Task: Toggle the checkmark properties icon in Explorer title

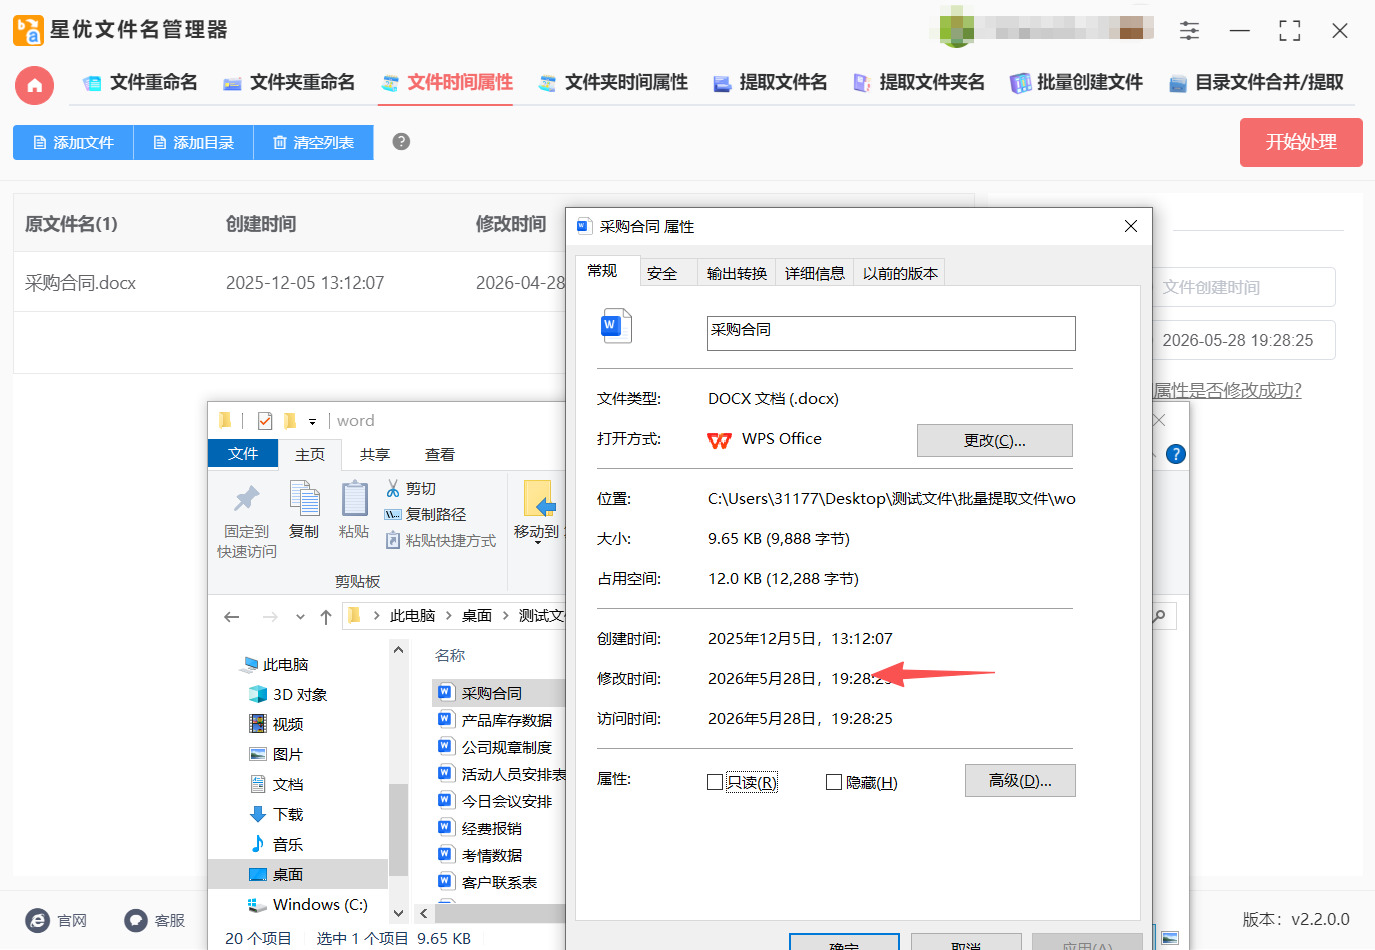Action: (x=265, y=421)
